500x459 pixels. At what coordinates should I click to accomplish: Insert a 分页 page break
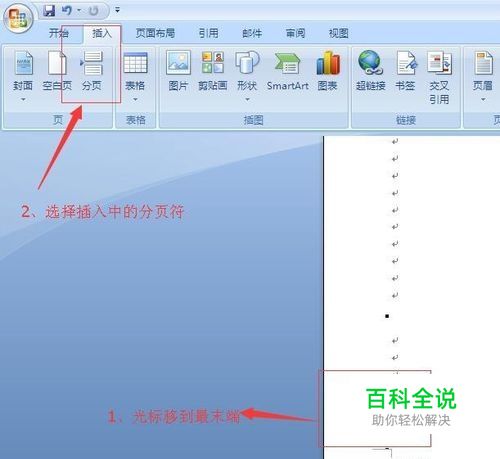pos(92,71)
